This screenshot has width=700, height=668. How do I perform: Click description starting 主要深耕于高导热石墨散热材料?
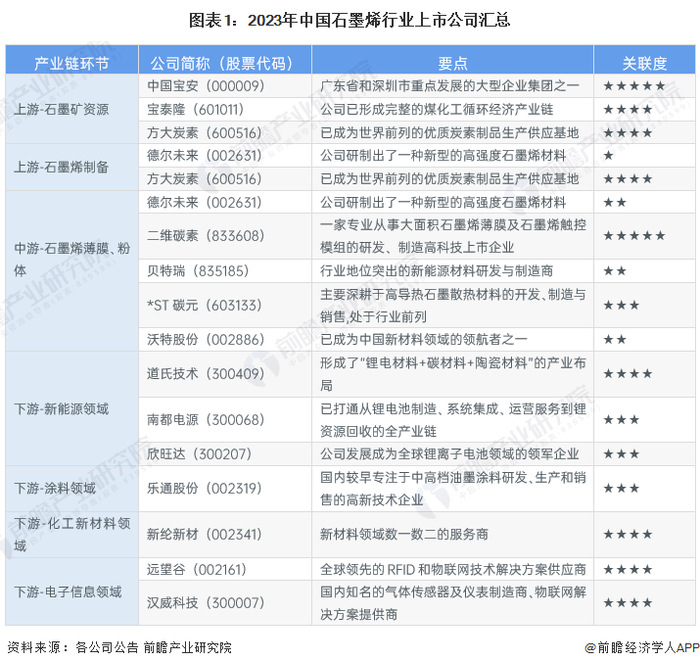(453, 305)
